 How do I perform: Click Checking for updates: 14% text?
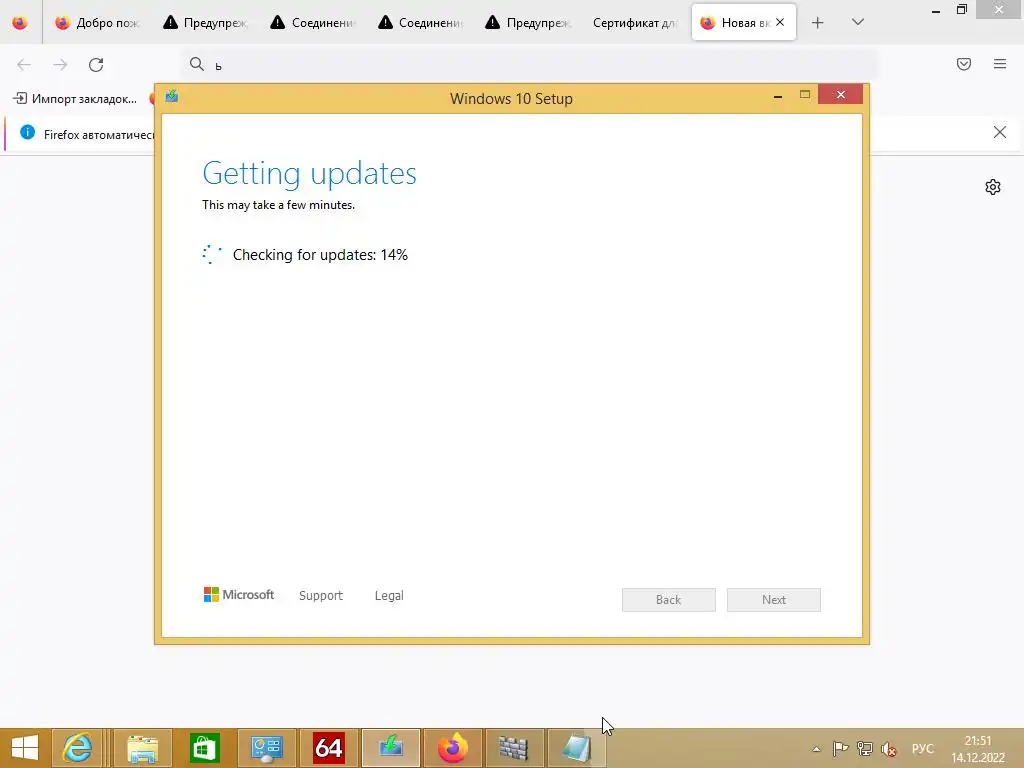click(320, 255)
